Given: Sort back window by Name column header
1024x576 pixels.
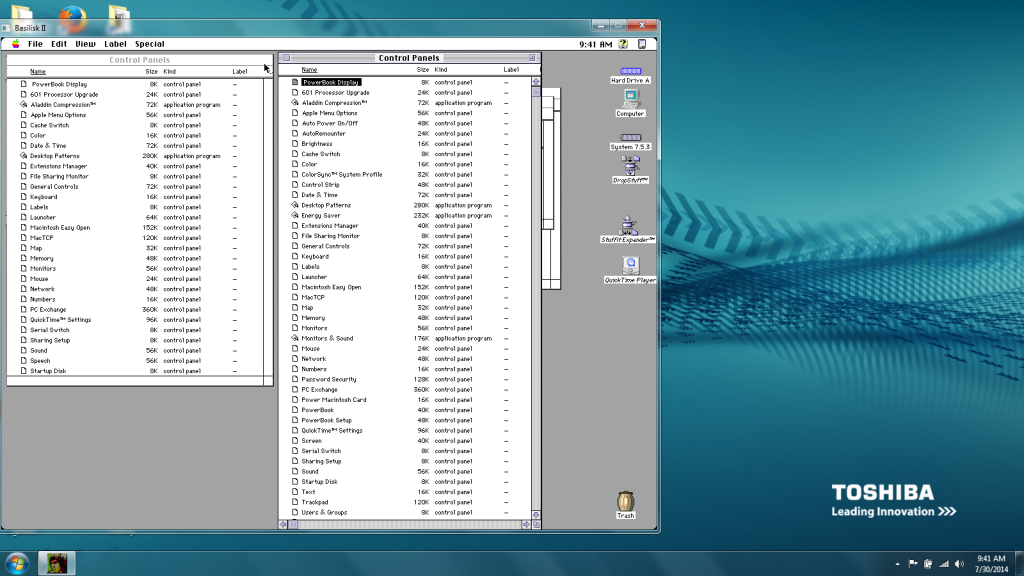Looking at the screenshot, I should pos(38,71).
